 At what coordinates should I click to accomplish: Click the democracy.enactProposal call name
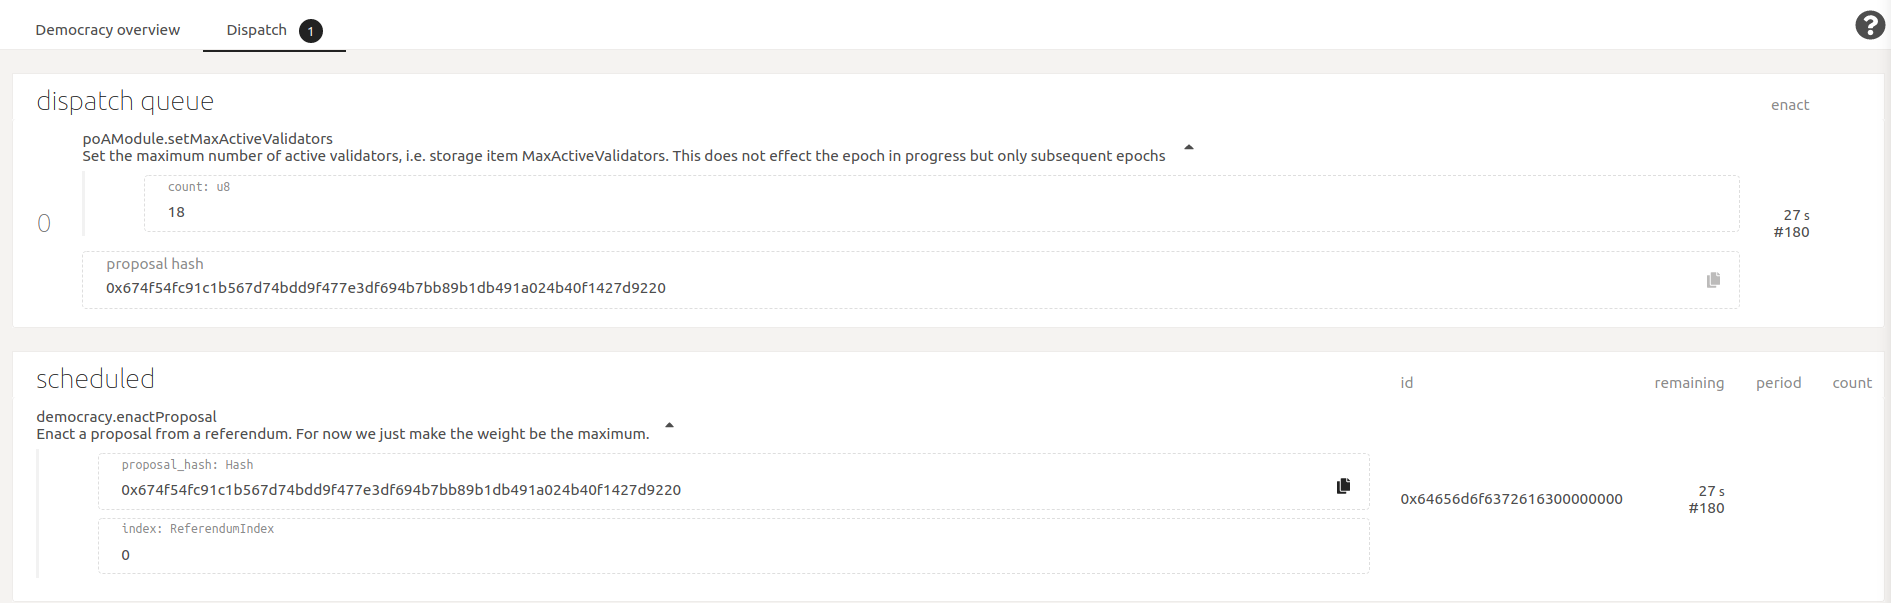coord(126,417)
